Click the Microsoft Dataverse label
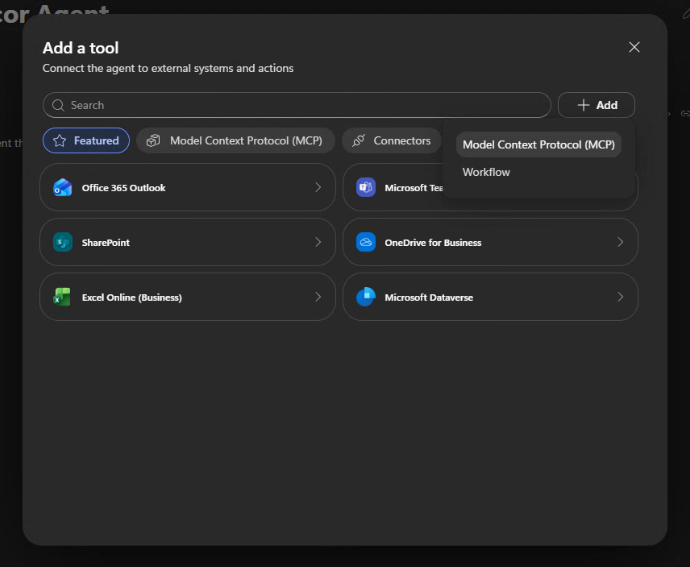Screen dimensions: 690x567 [x=429, y=298]
